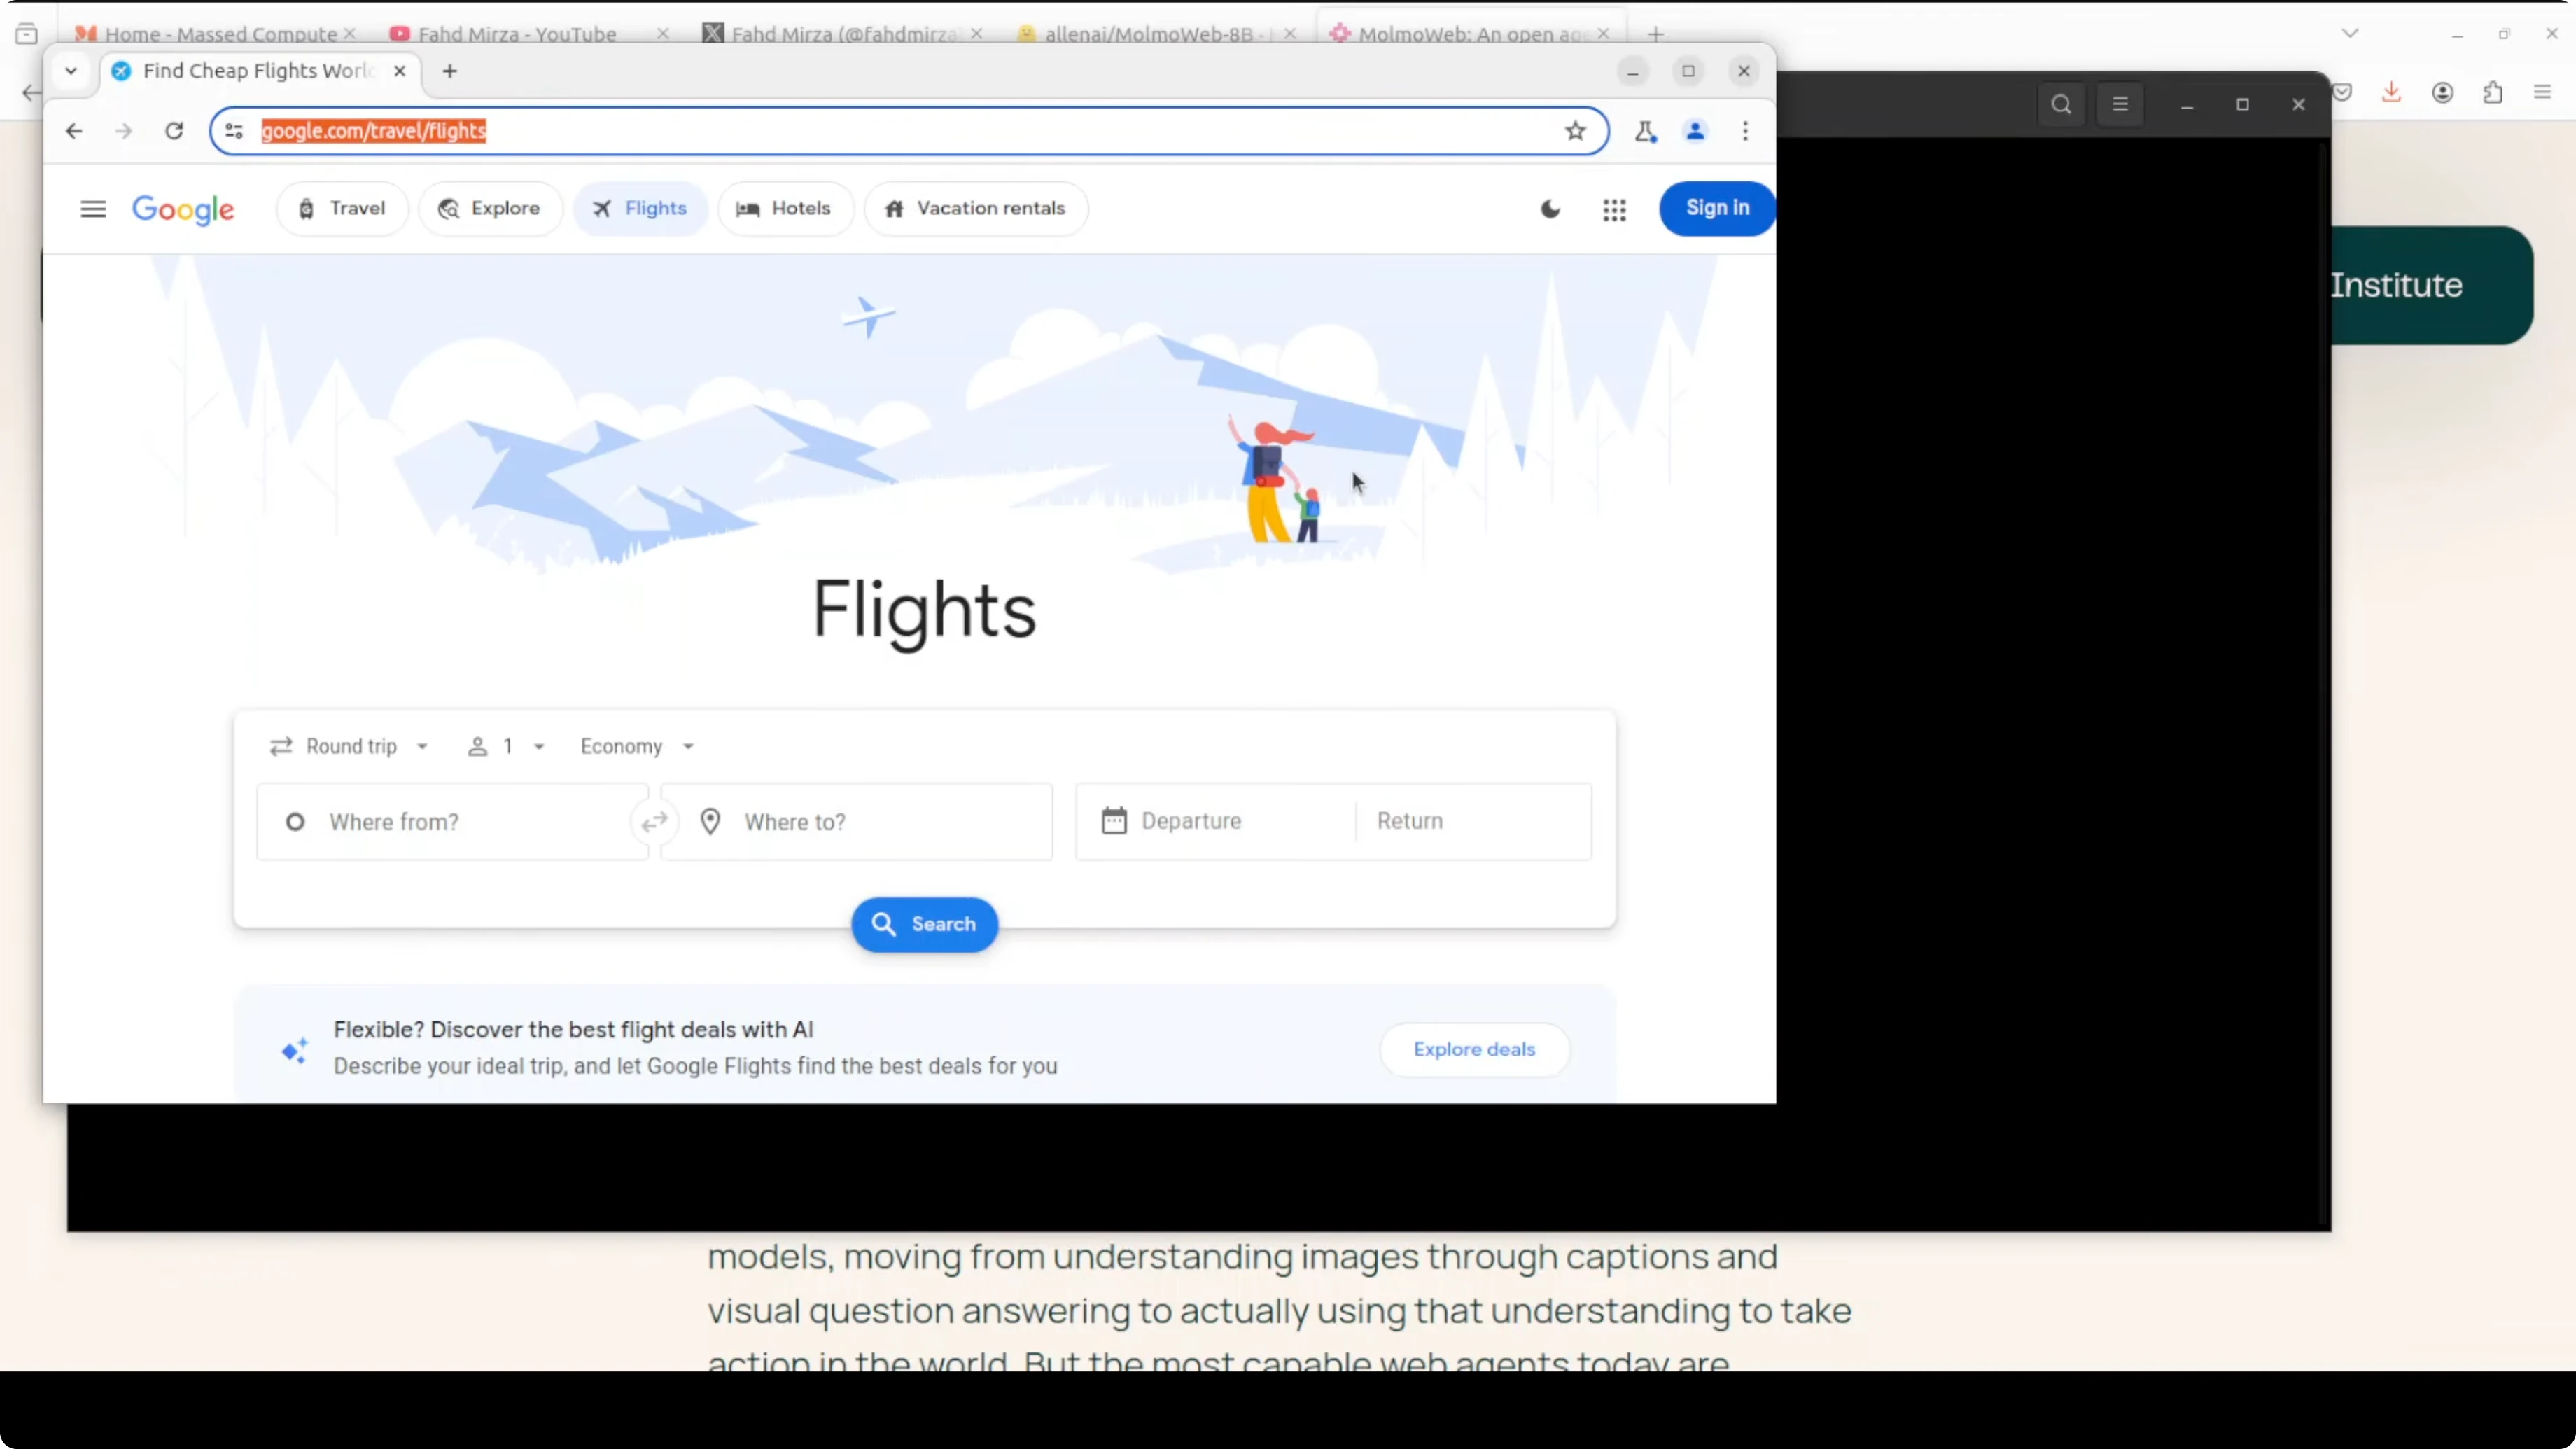
Task: Reload the Google Flights page
Action: pyautogui.click(x=174, y=131)
